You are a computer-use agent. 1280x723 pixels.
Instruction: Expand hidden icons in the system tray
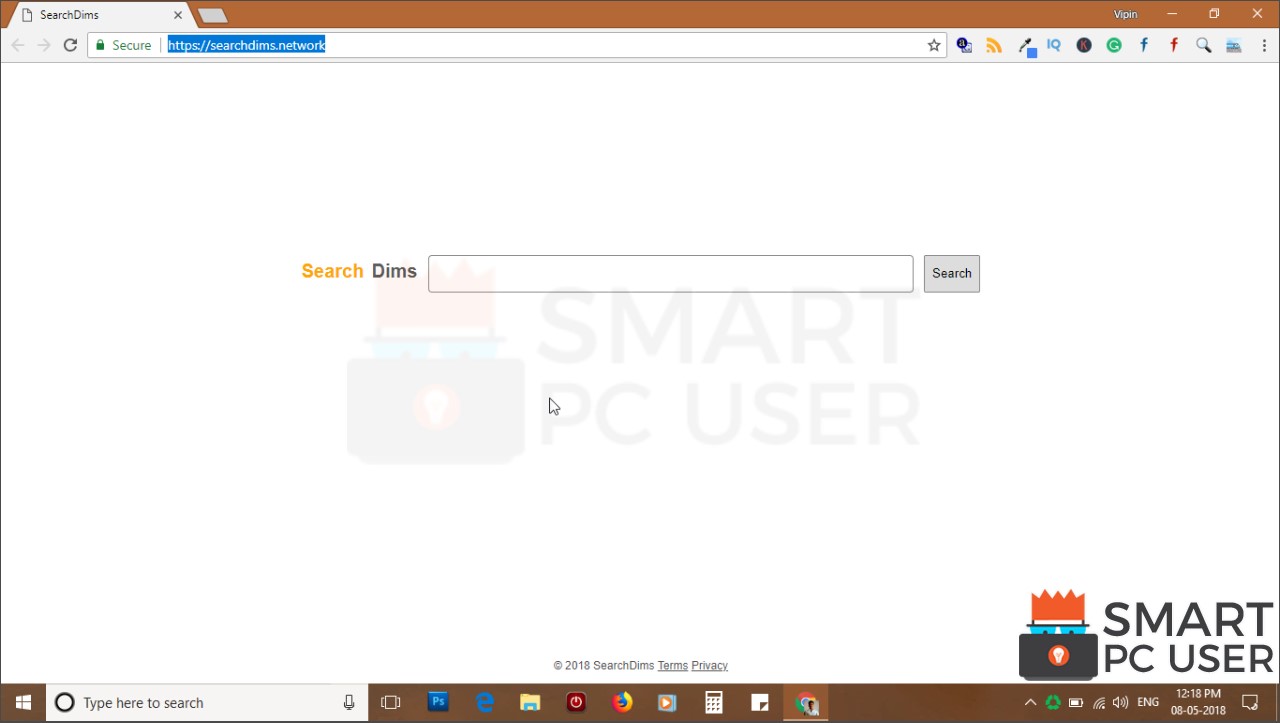click(x=1030, y=702)
